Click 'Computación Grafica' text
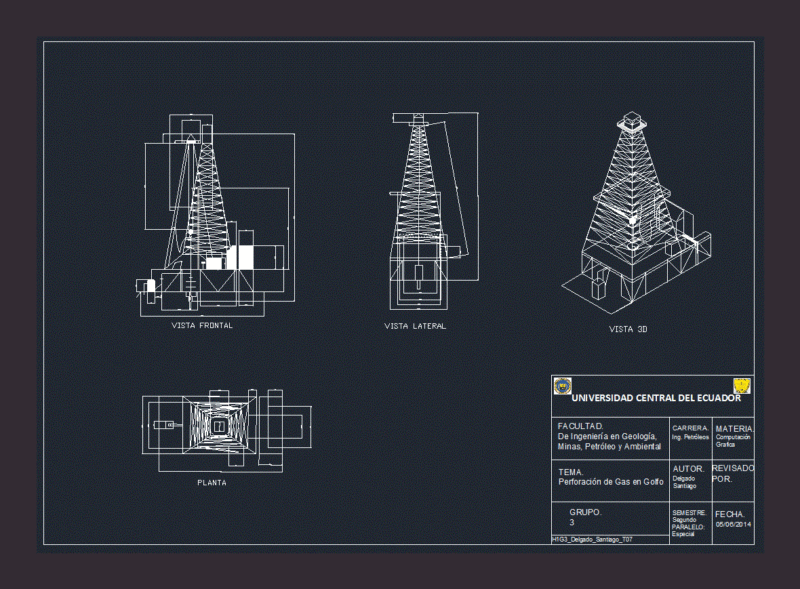Screen dimensions: 800x589 733,441
